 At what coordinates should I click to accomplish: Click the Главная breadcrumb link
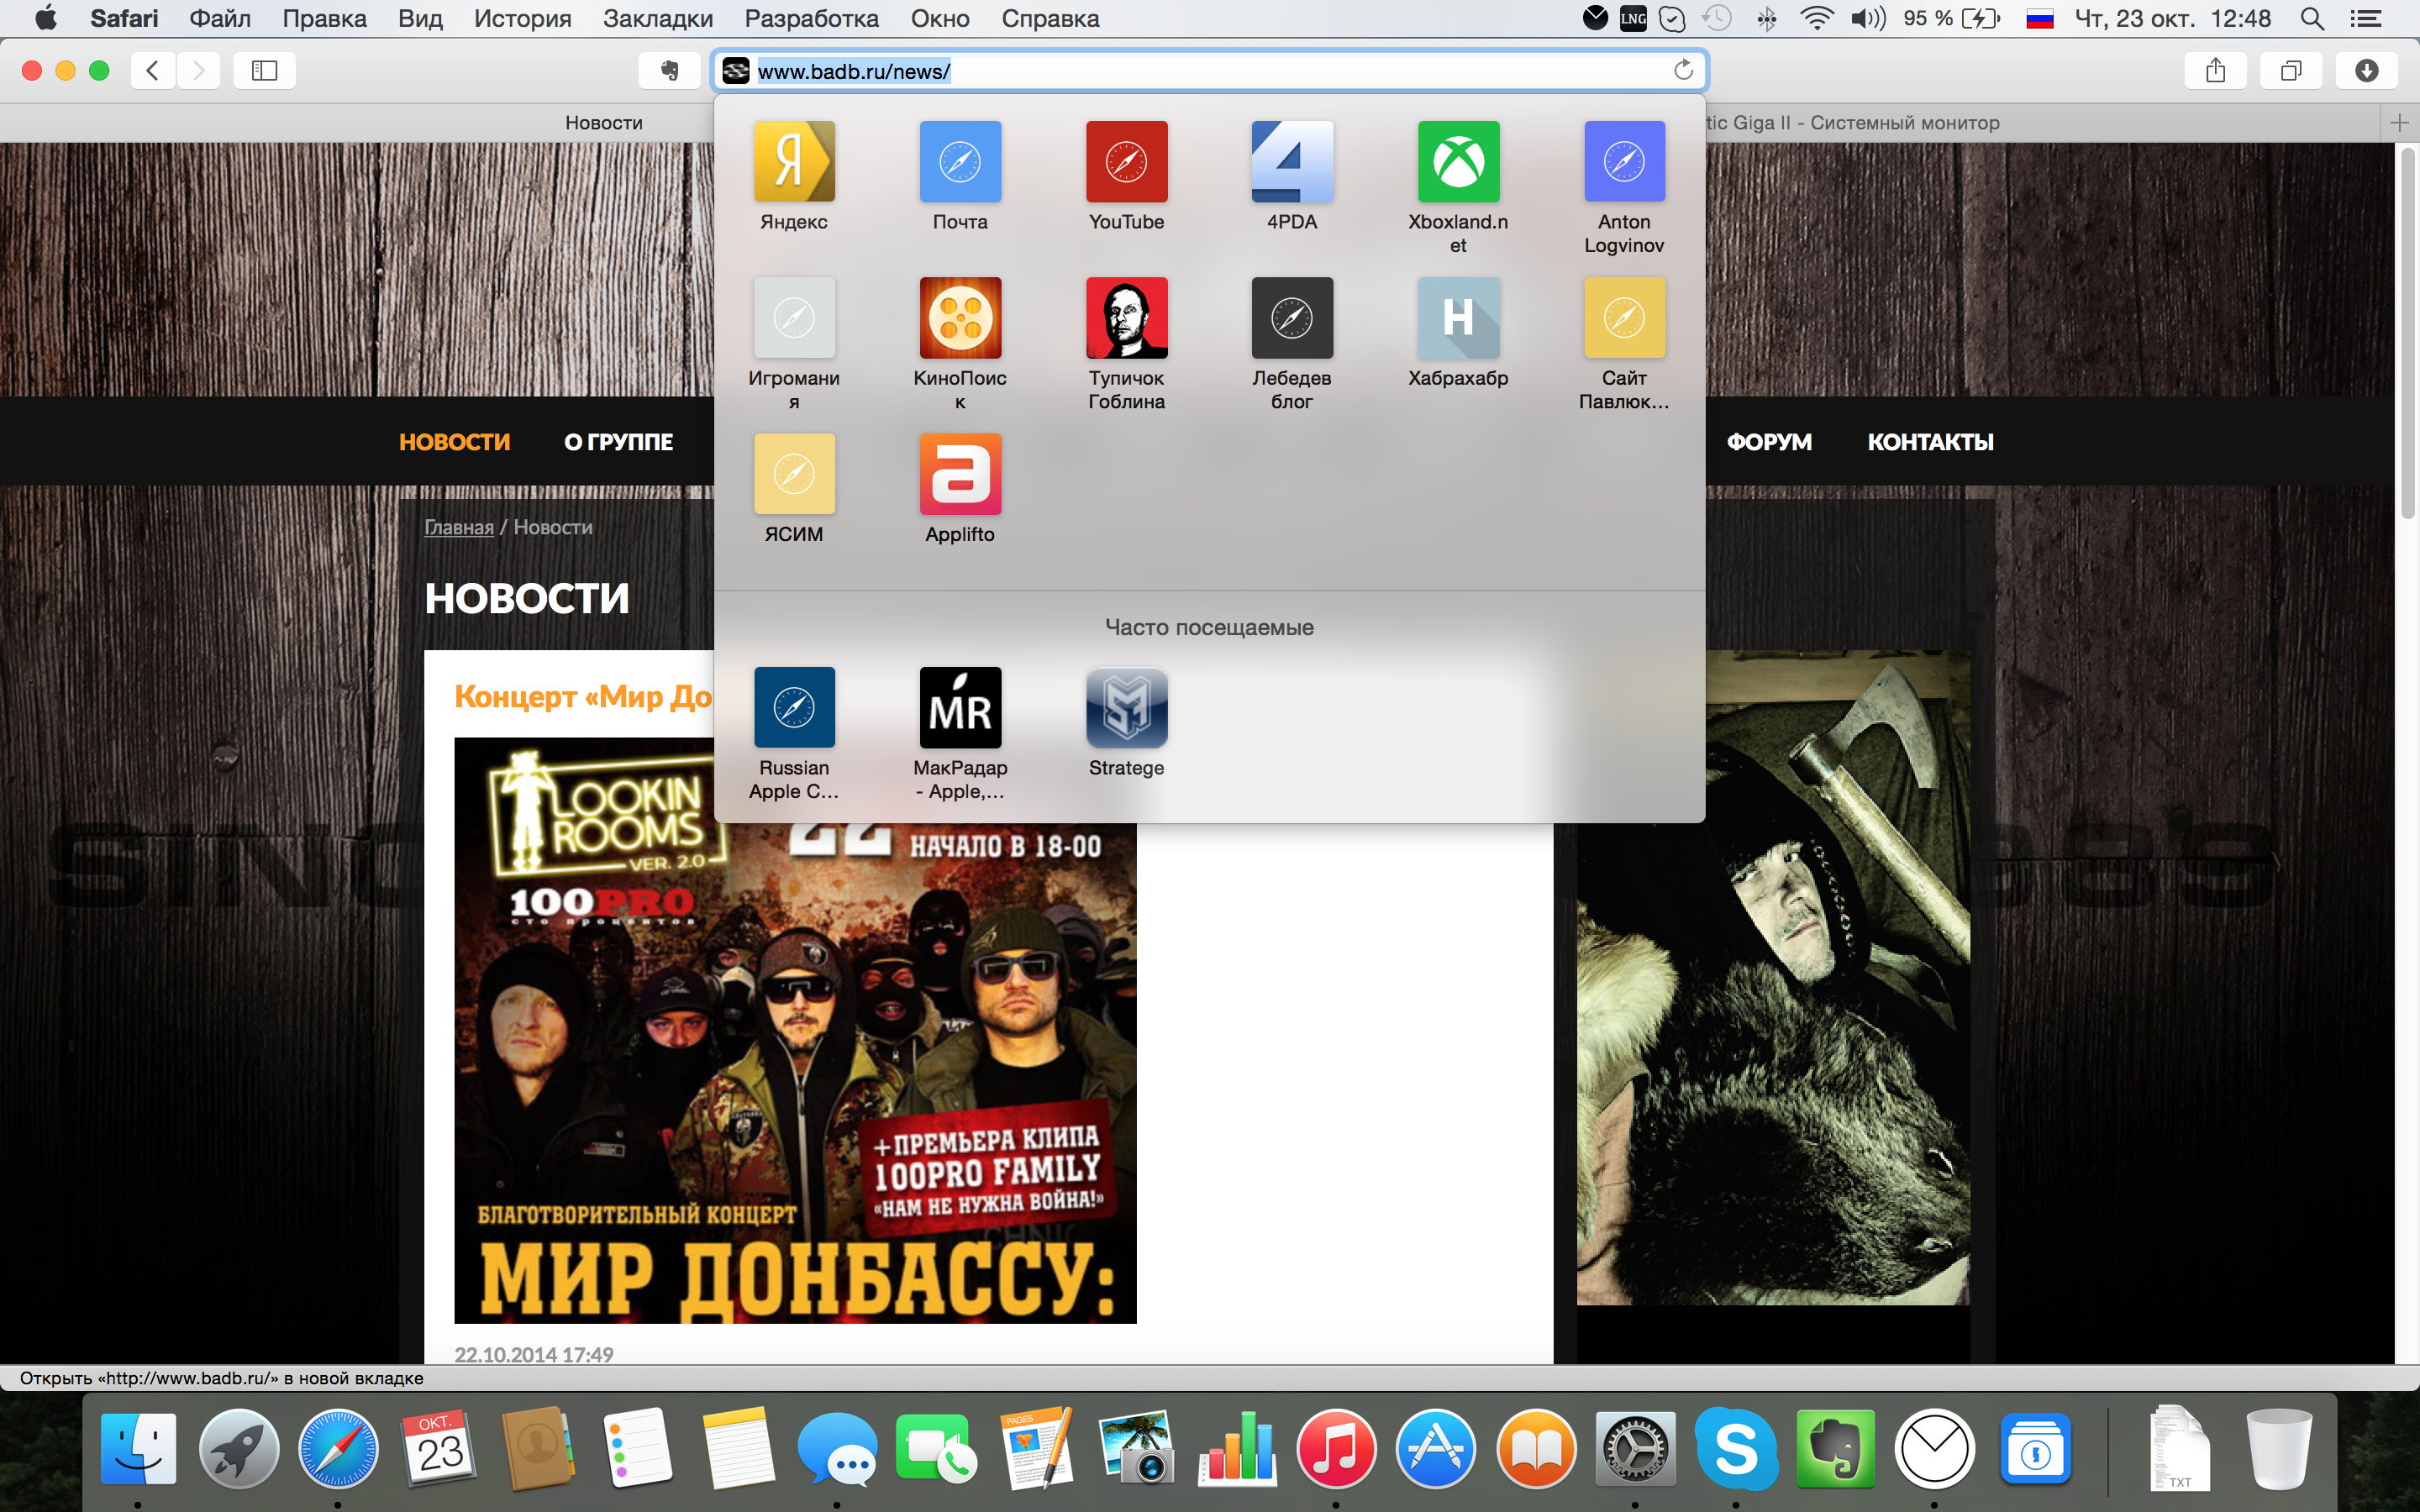(459, 527)
